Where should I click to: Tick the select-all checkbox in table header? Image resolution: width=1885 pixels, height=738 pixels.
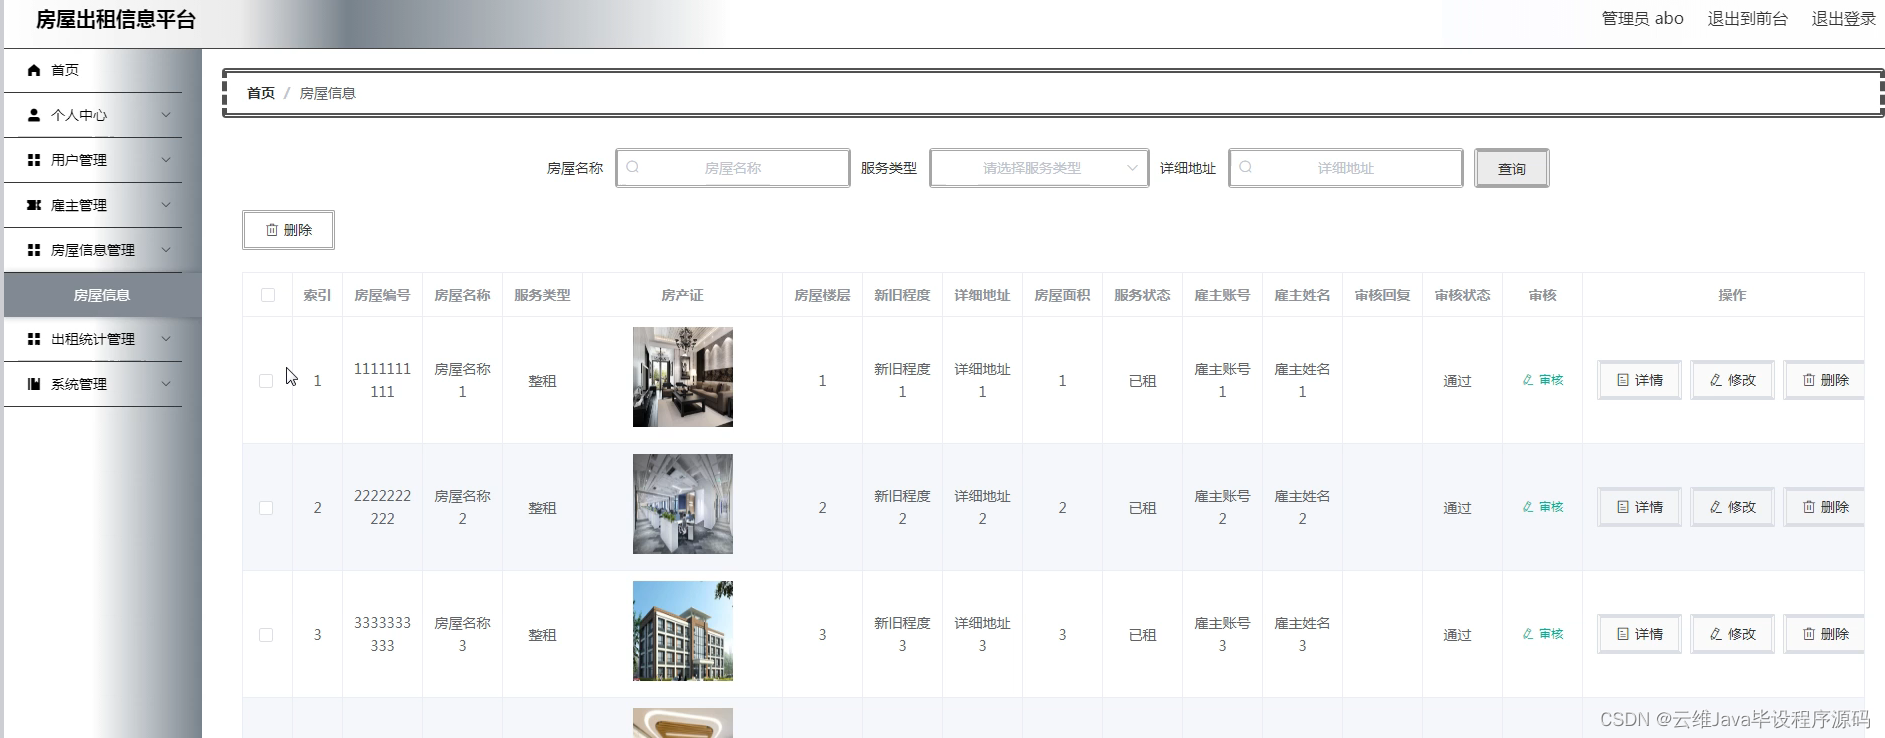(x=268, y=295)
